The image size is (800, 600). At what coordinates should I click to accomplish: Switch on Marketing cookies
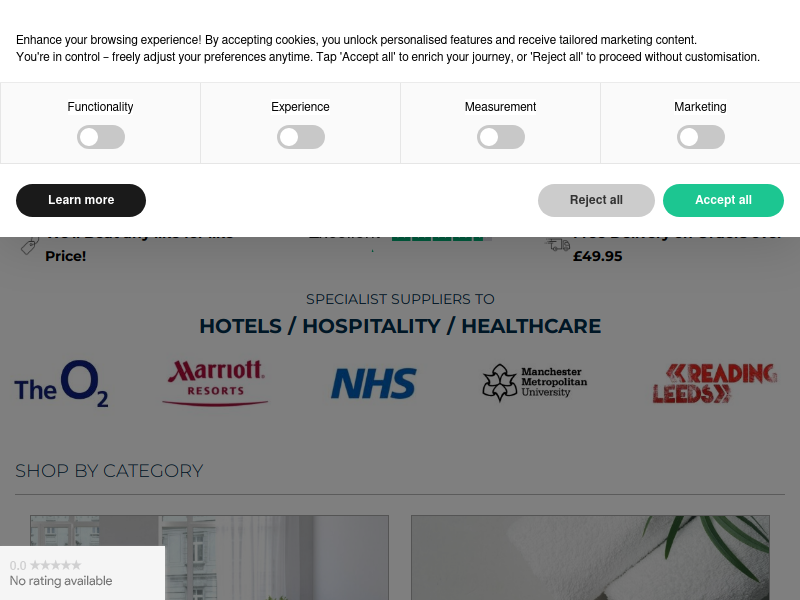[701, 137]
